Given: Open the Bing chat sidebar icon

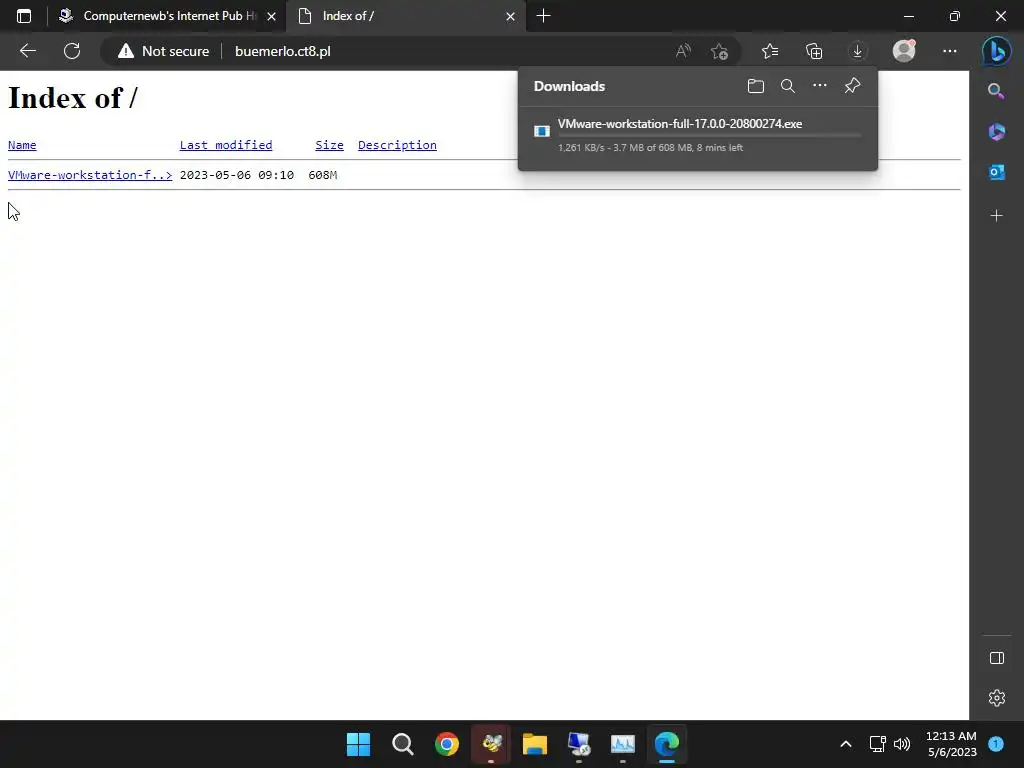Looking at the screenshot, I should (997, 51).
